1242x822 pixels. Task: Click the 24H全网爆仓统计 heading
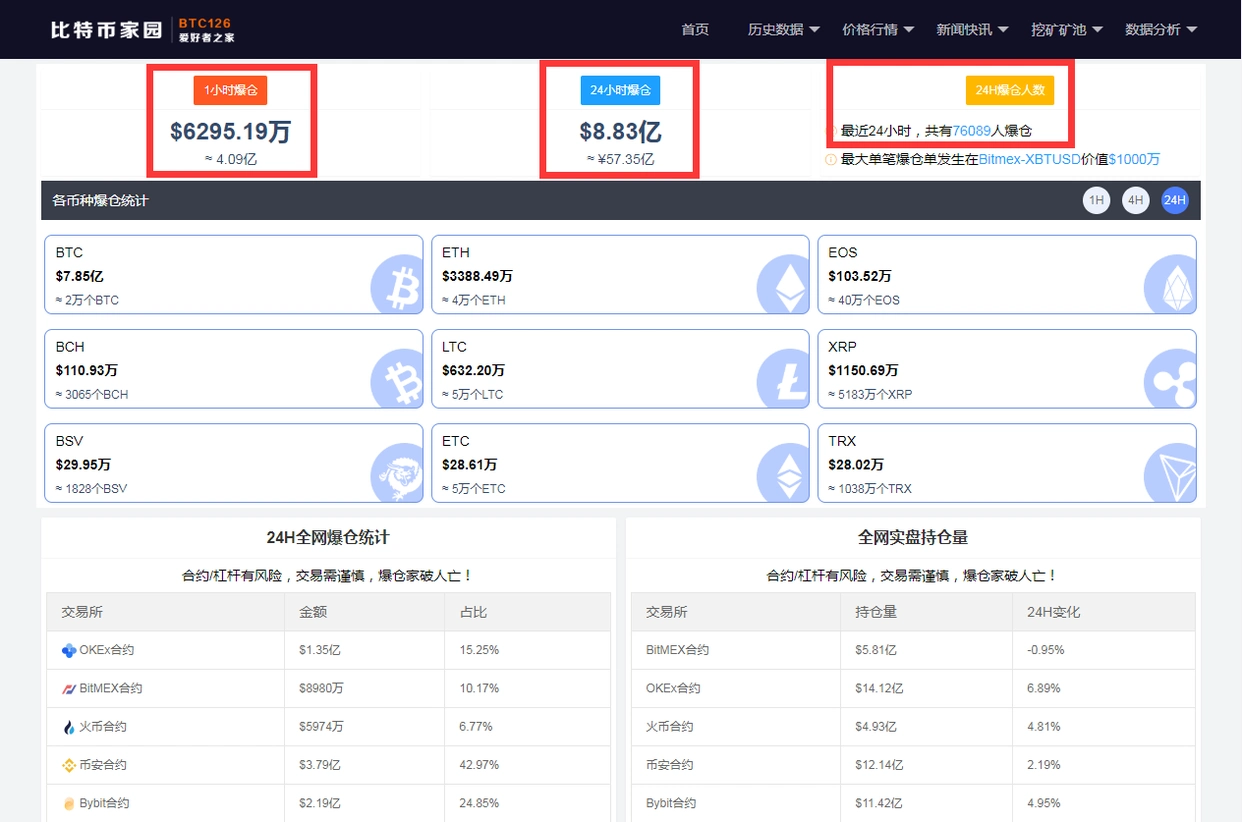coord(328,537)
